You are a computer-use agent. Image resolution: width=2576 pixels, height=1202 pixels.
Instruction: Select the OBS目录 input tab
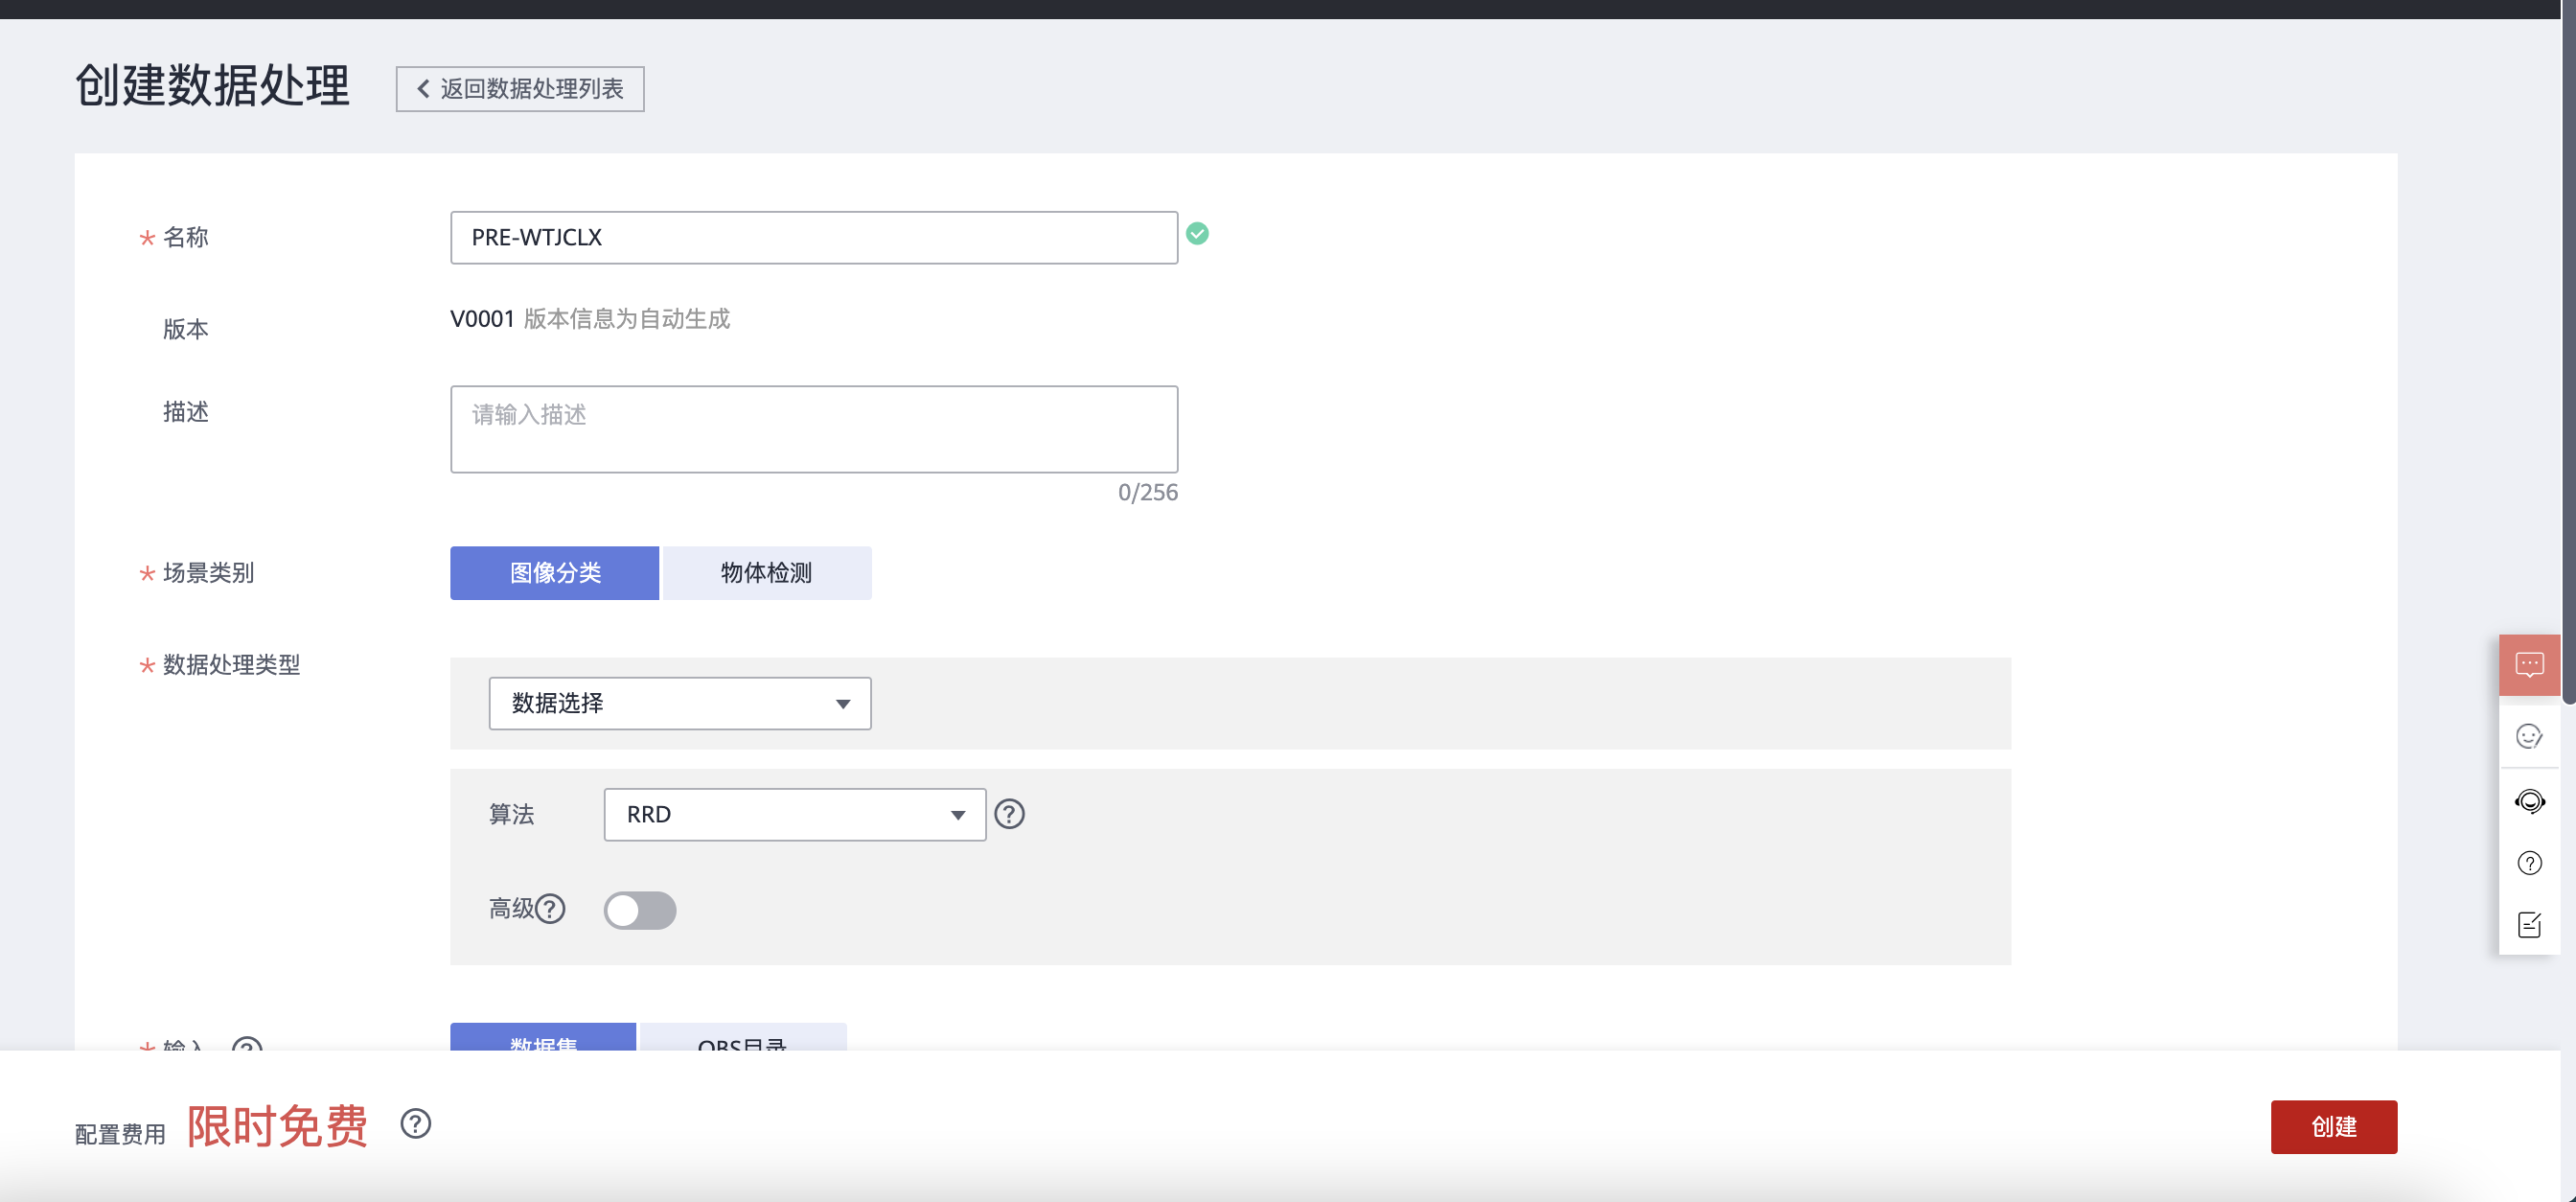(743, 1037)
